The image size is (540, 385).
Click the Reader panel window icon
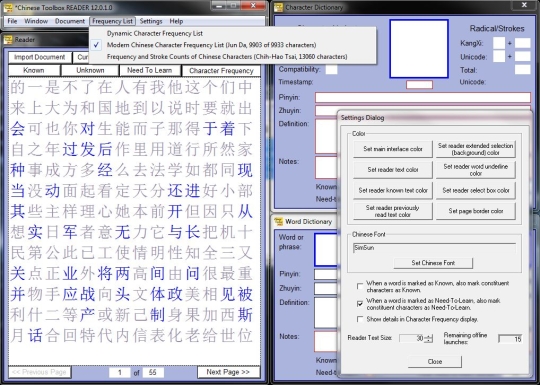pyautogui.click(x=8, y=40)
